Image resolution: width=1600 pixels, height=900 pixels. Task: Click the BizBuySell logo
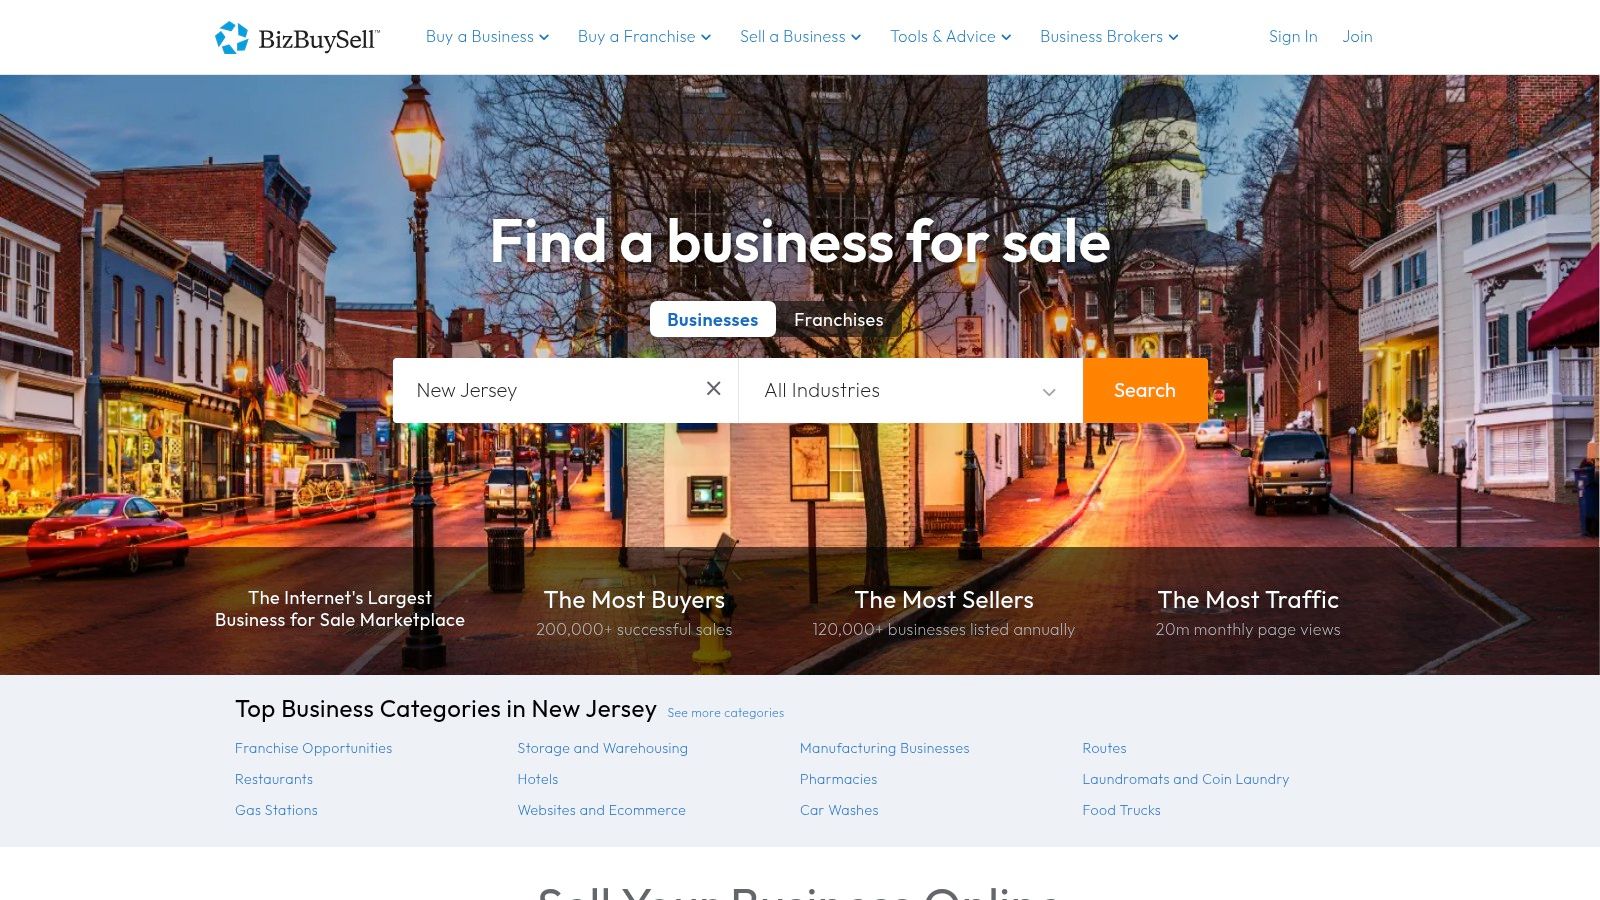[x=297, y=38]
